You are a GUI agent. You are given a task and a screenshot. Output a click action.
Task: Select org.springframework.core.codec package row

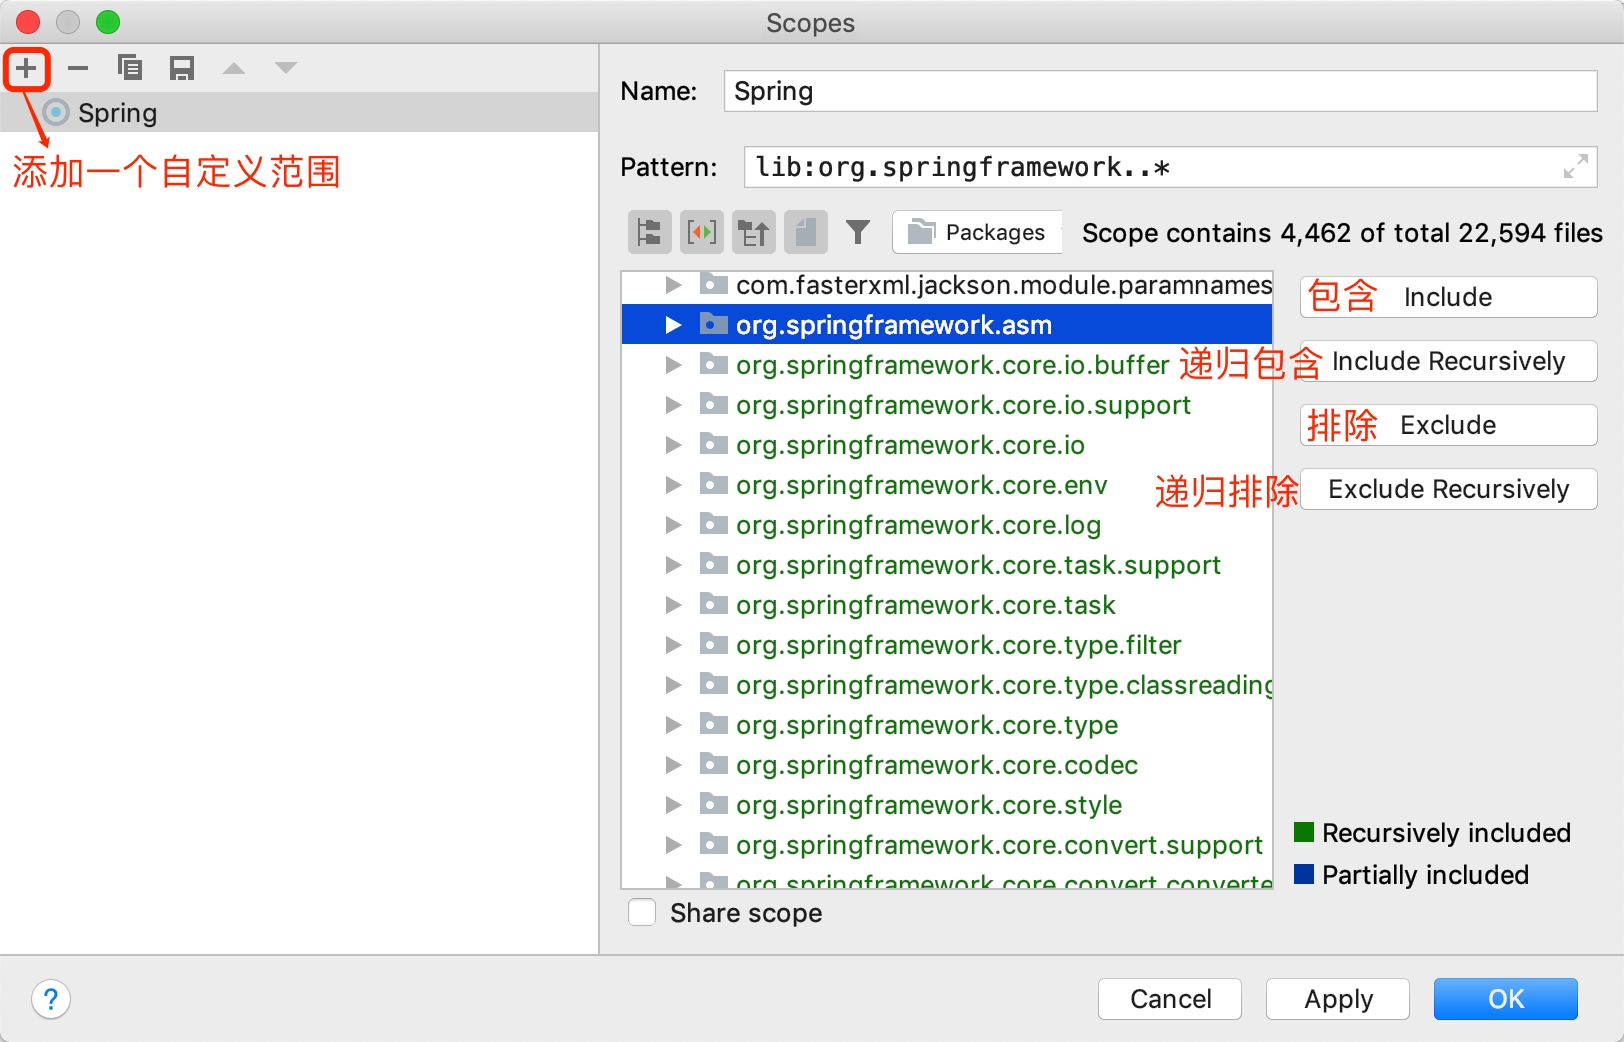point(936,765)
